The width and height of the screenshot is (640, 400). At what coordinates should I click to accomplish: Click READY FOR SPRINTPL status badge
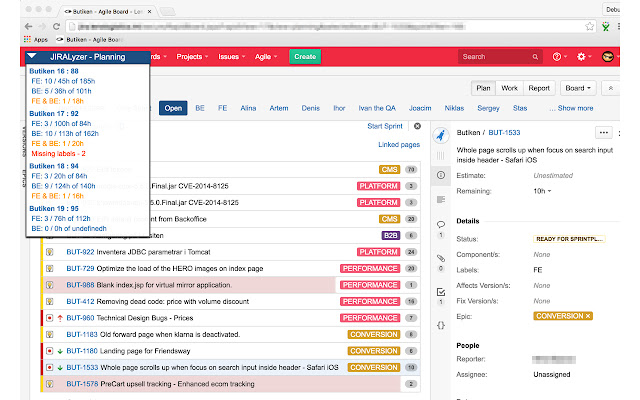point(569,239)
